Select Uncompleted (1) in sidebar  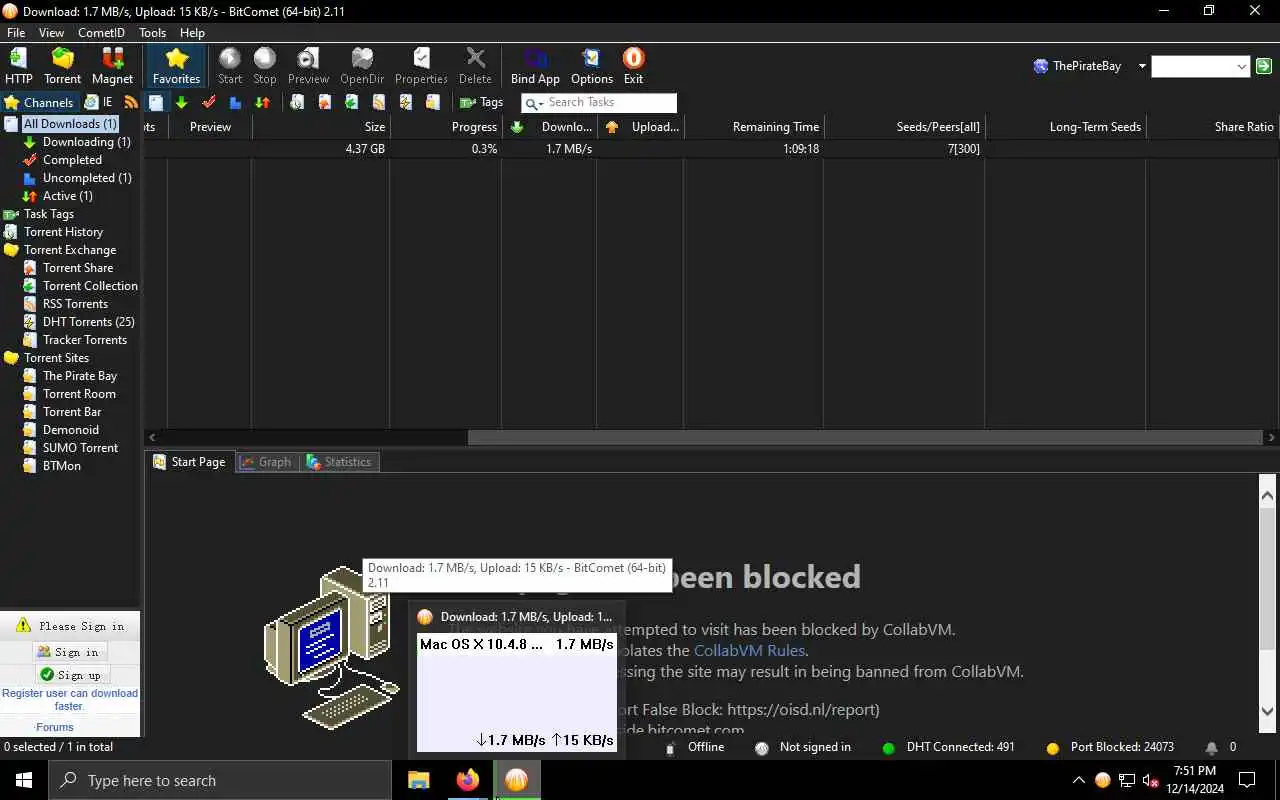point(87,178)
